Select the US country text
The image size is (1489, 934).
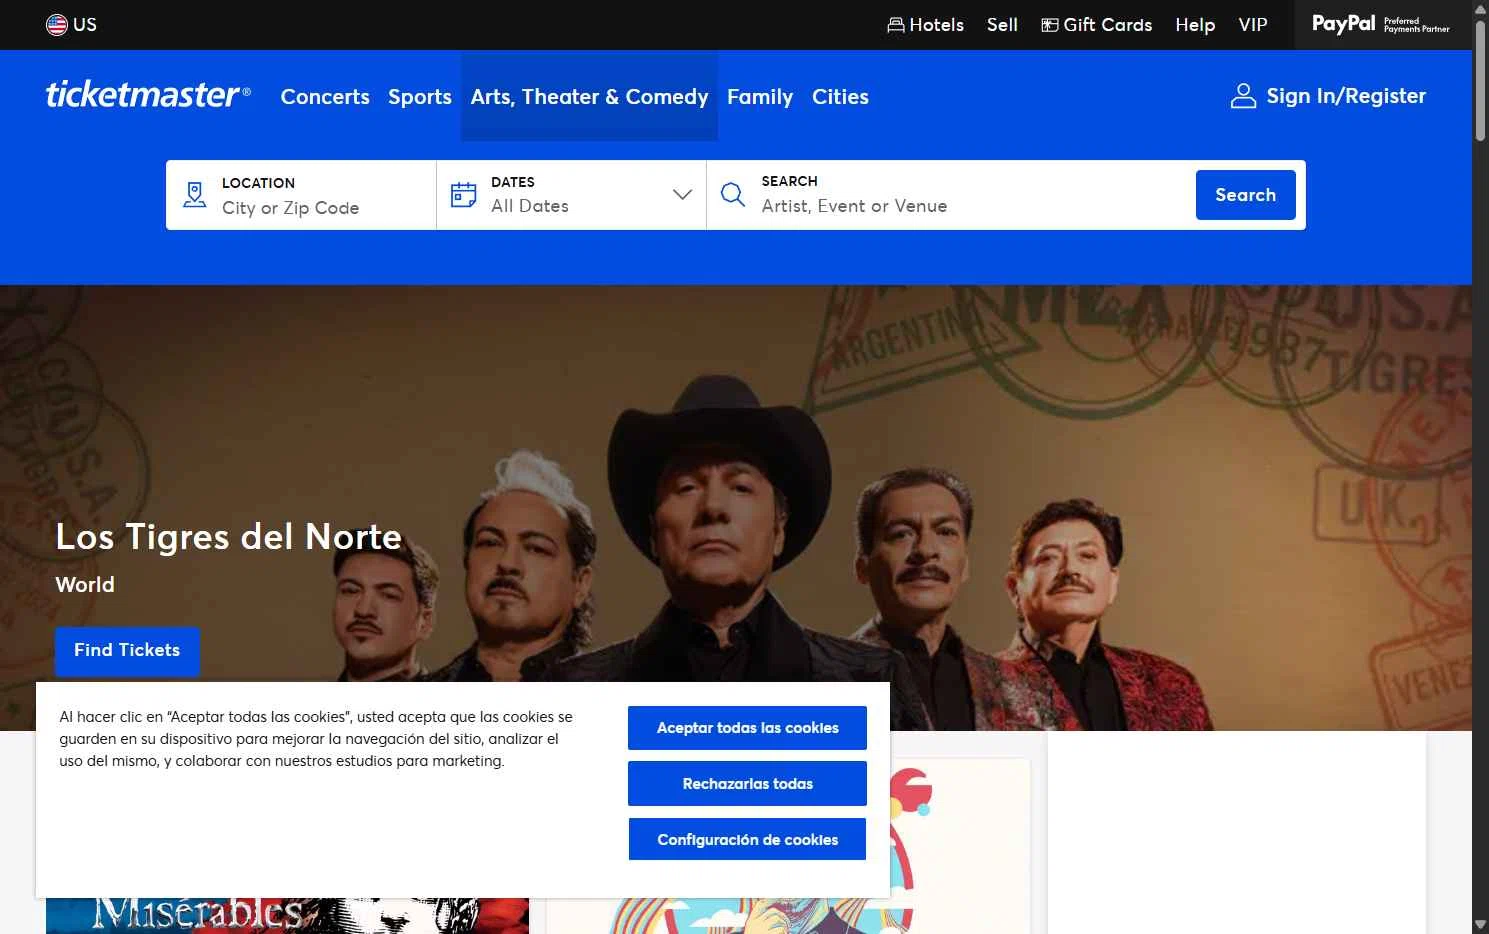(85, 25)
